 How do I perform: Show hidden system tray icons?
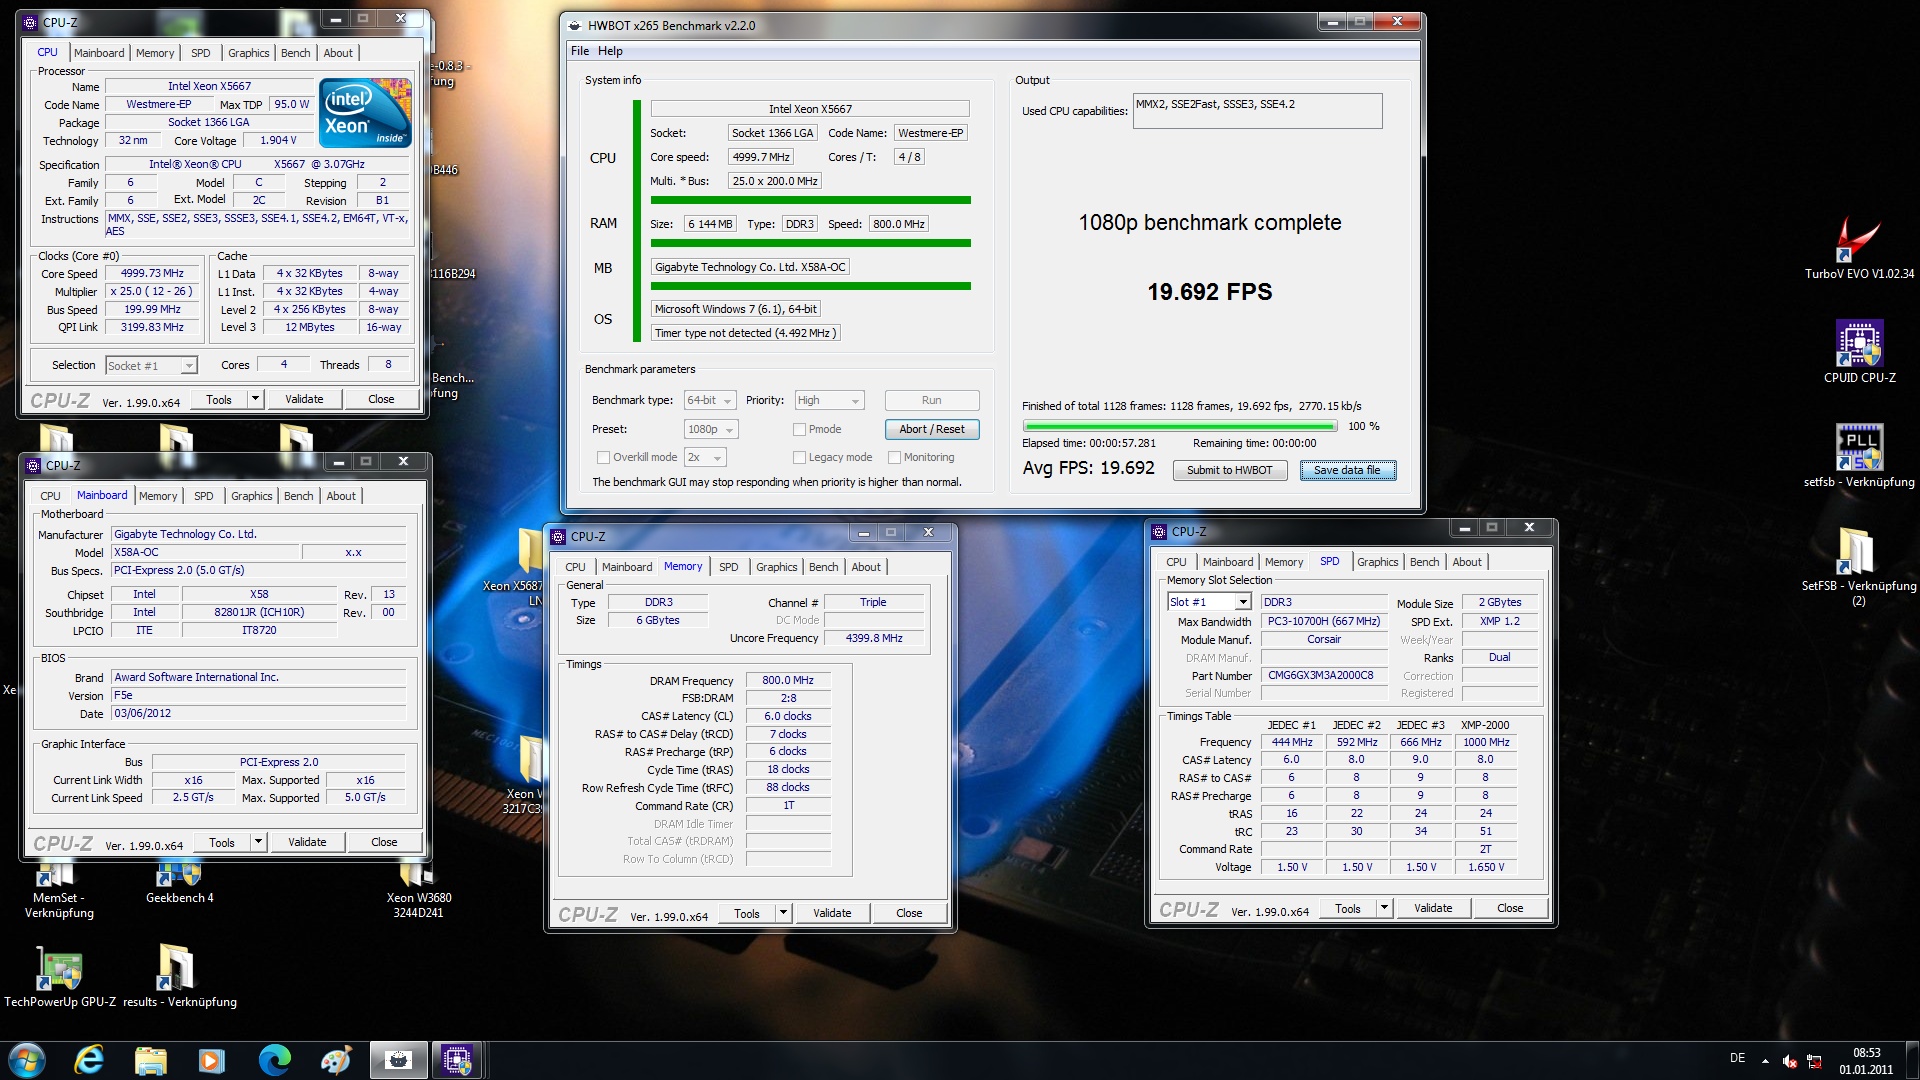(x=1765, y=1060)
